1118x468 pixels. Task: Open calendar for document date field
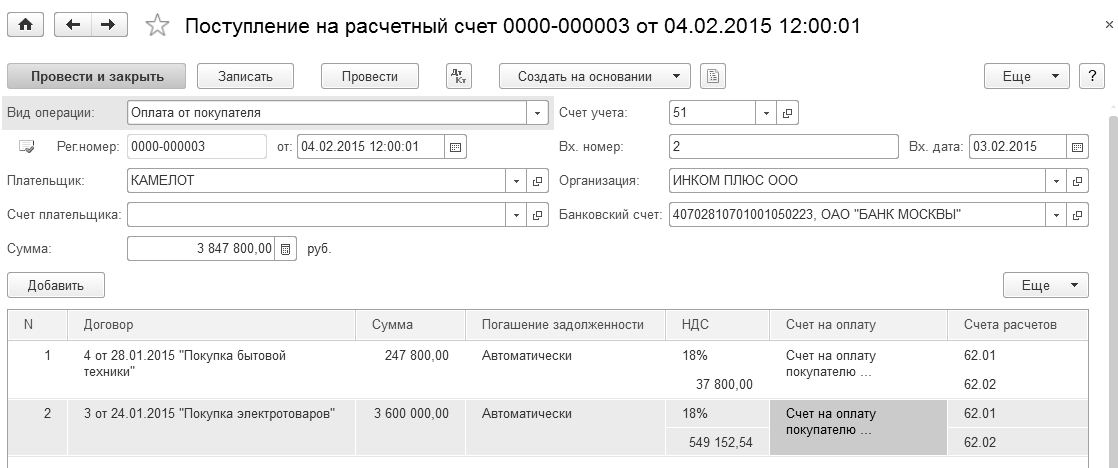(455, 147)
